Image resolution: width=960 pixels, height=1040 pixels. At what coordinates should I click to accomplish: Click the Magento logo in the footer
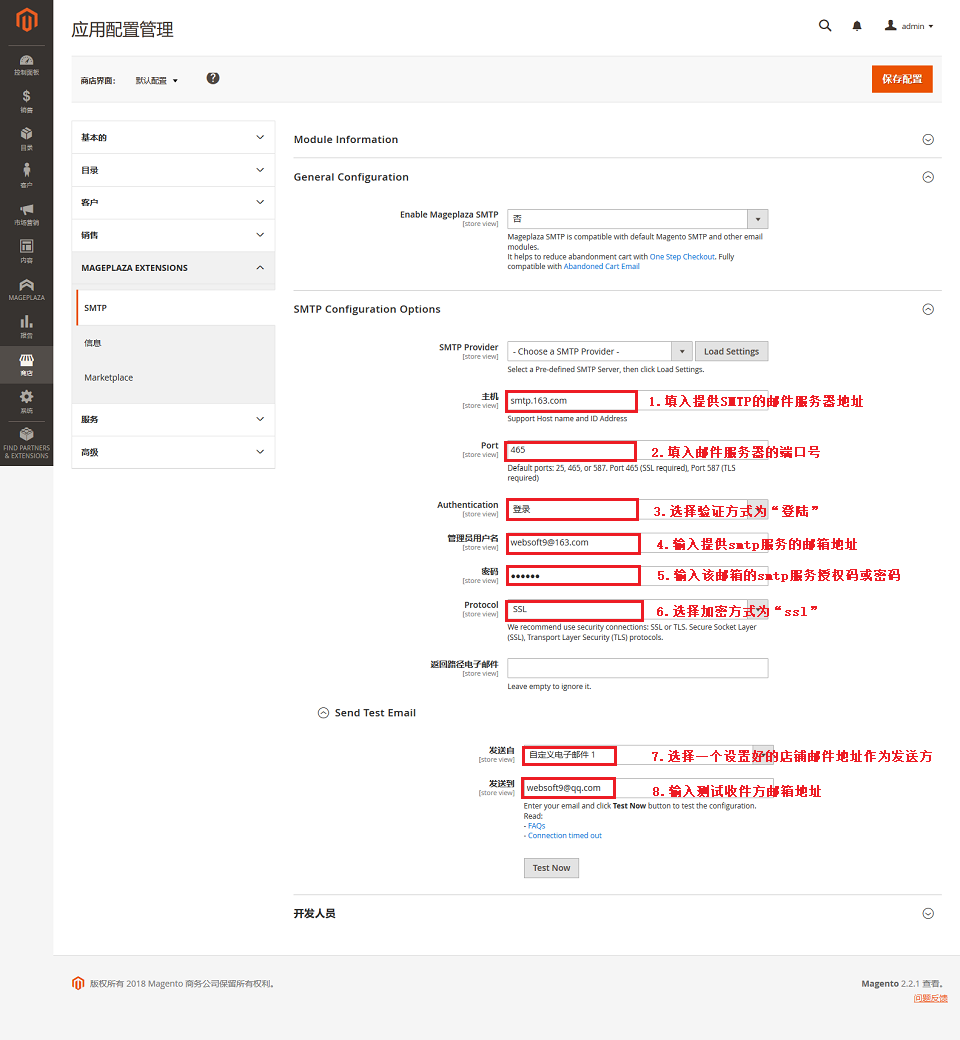coord(78,983)
